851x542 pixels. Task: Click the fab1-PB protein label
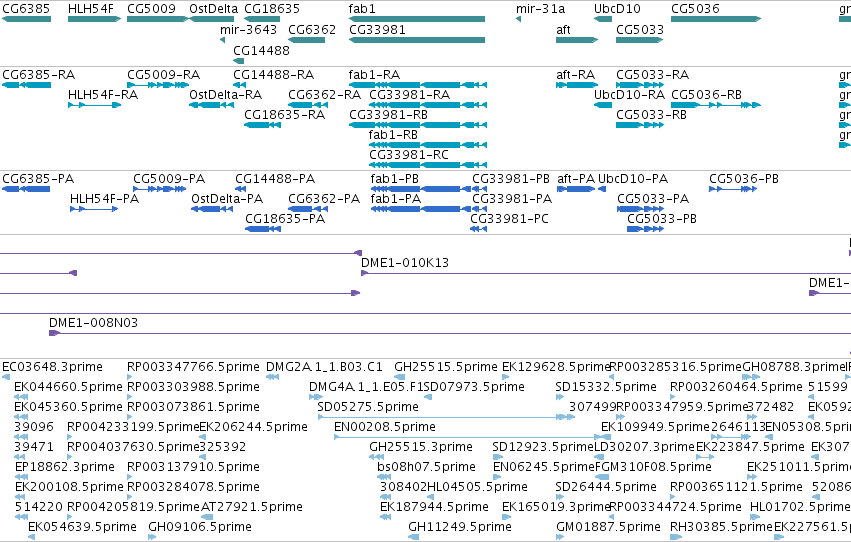click(x=395, y=178)
